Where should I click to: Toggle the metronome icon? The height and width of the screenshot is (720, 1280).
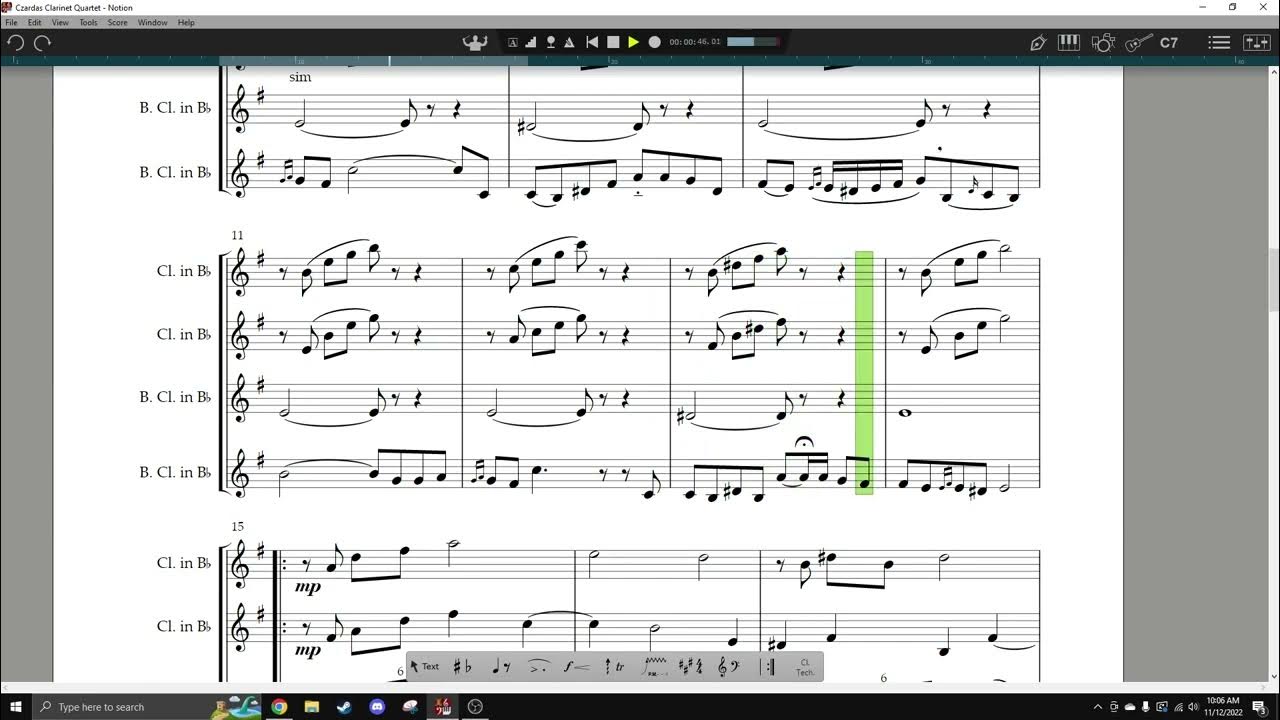(x=569, y=42)
